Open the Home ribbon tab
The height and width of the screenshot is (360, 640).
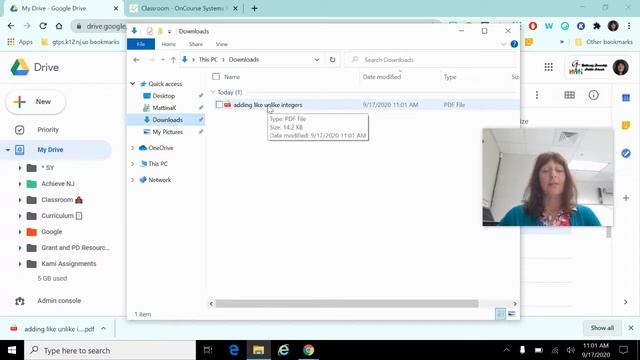click(168, 44)
